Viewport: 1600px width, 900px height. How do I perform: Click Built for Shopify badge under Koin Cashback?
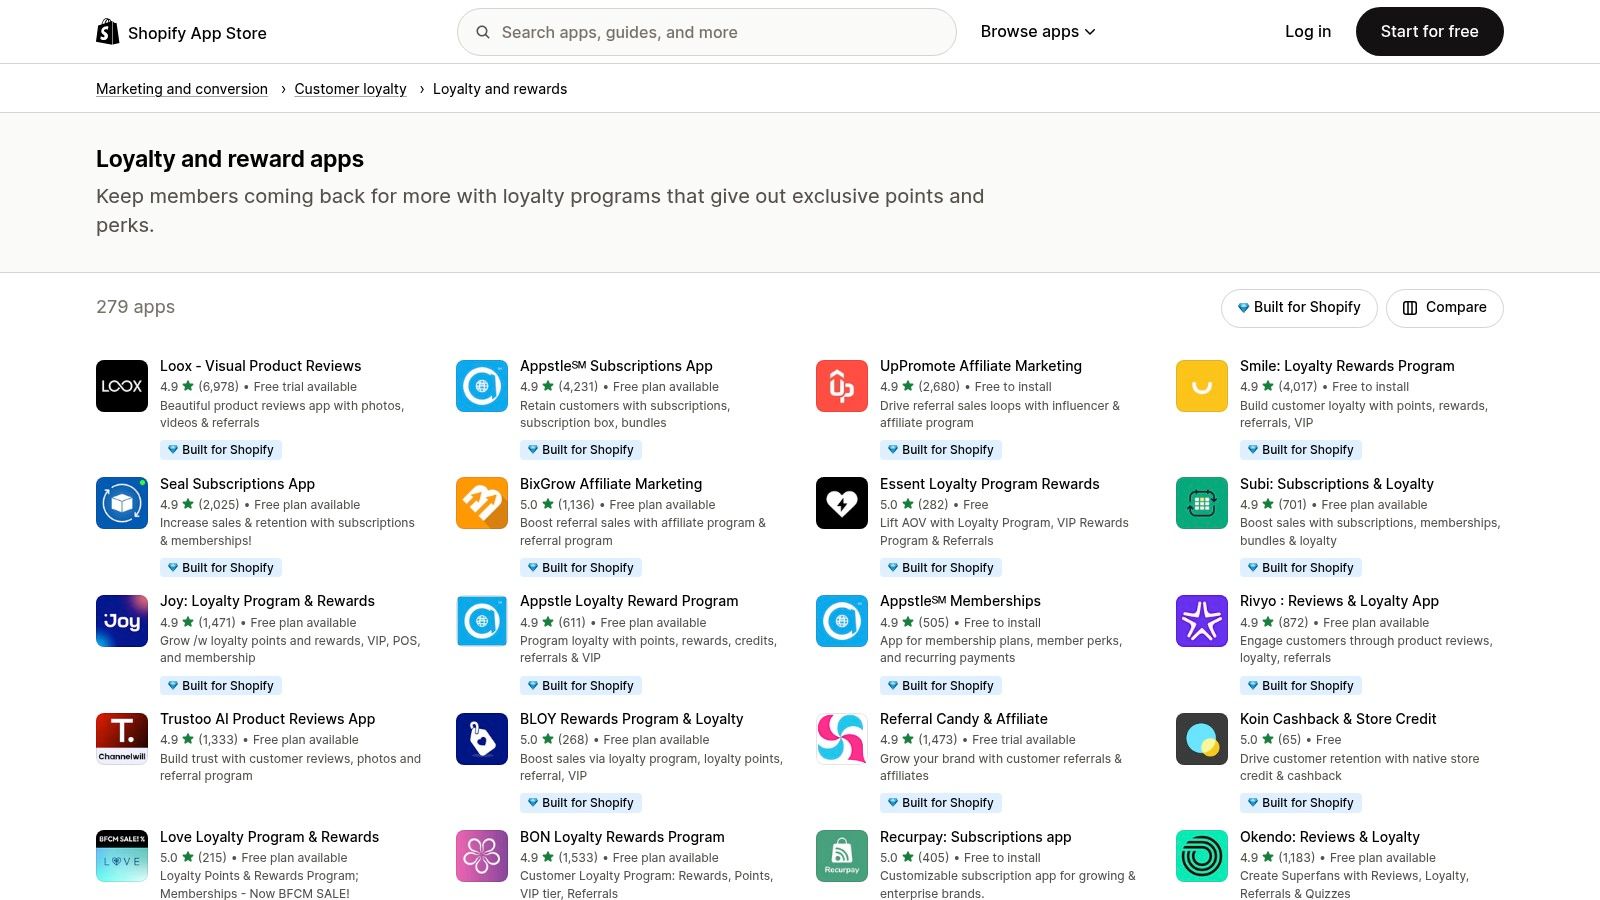(x=1301, y=803)
